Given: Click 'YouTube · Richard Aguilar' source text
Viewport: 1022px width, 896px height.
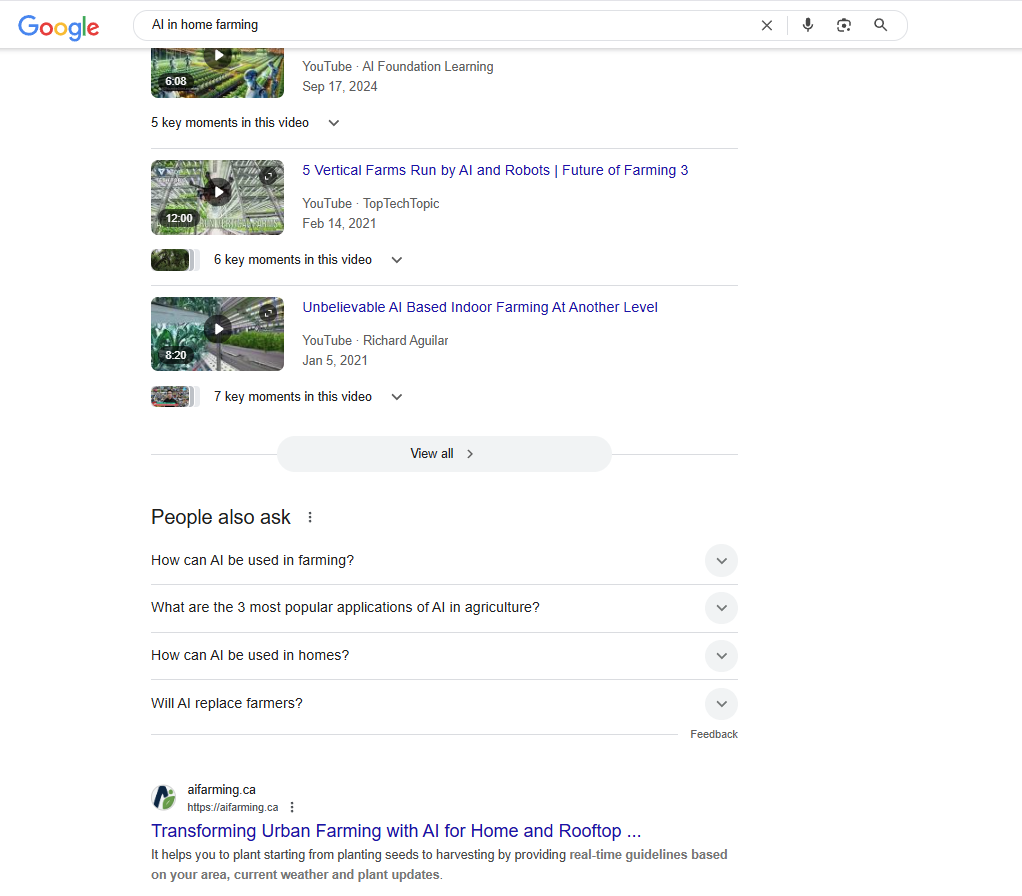Looking at the screenshot, I should tap(375, 340).
